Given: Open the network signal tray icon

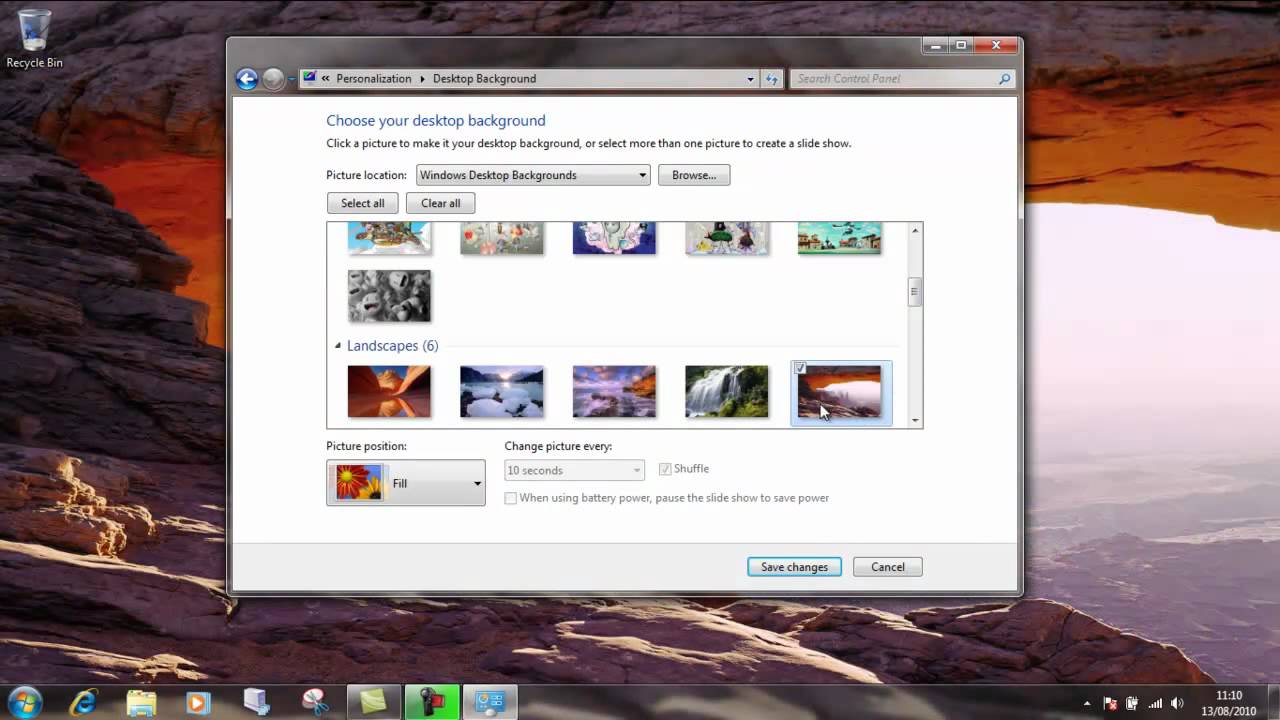Looking at the screenshot, I should pyautogui.click(x=1156, y=703).
